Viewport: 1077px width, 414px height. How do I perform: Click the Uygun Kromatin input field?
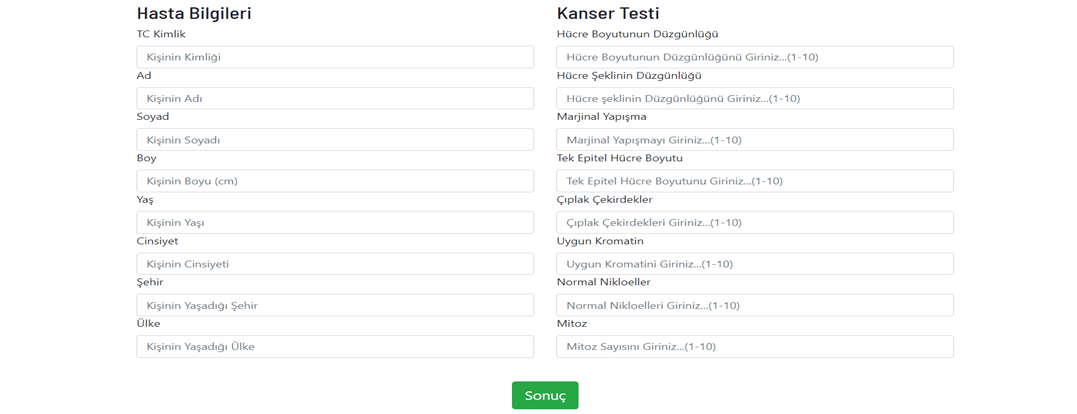[x=754, y=264]
